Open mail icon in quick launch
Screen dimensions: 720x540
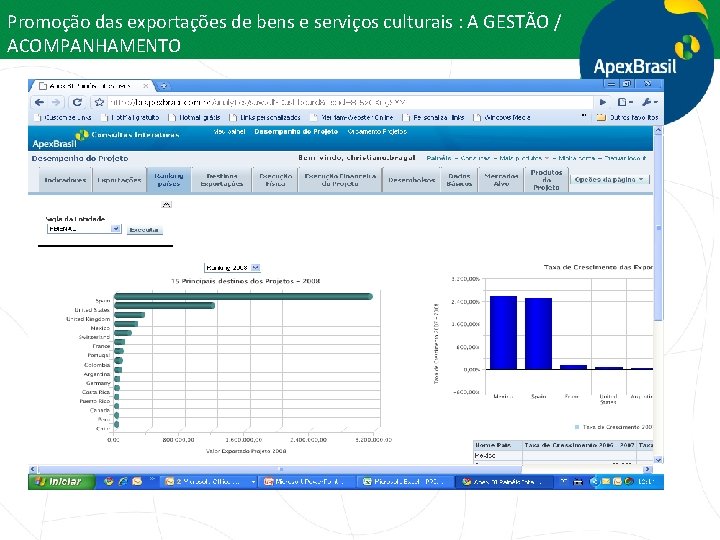[x=137, y=481]
